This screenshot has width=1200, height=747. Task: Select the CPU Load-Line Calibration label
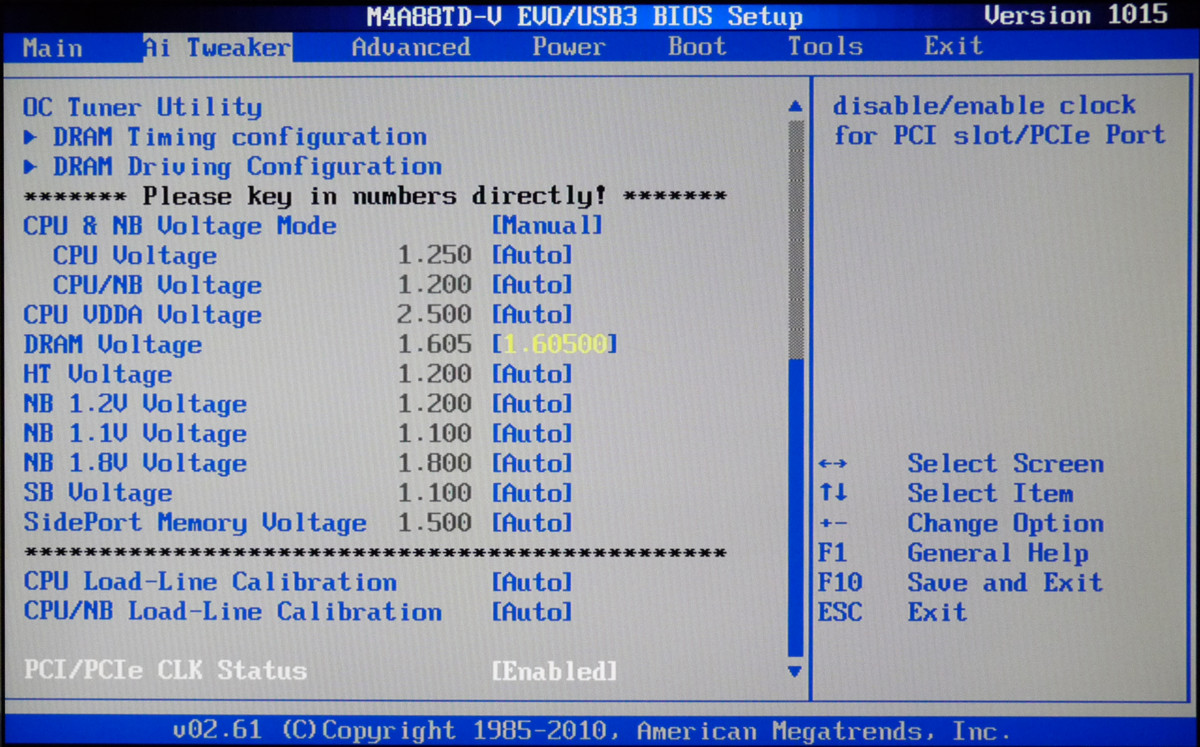click(210, 582)
